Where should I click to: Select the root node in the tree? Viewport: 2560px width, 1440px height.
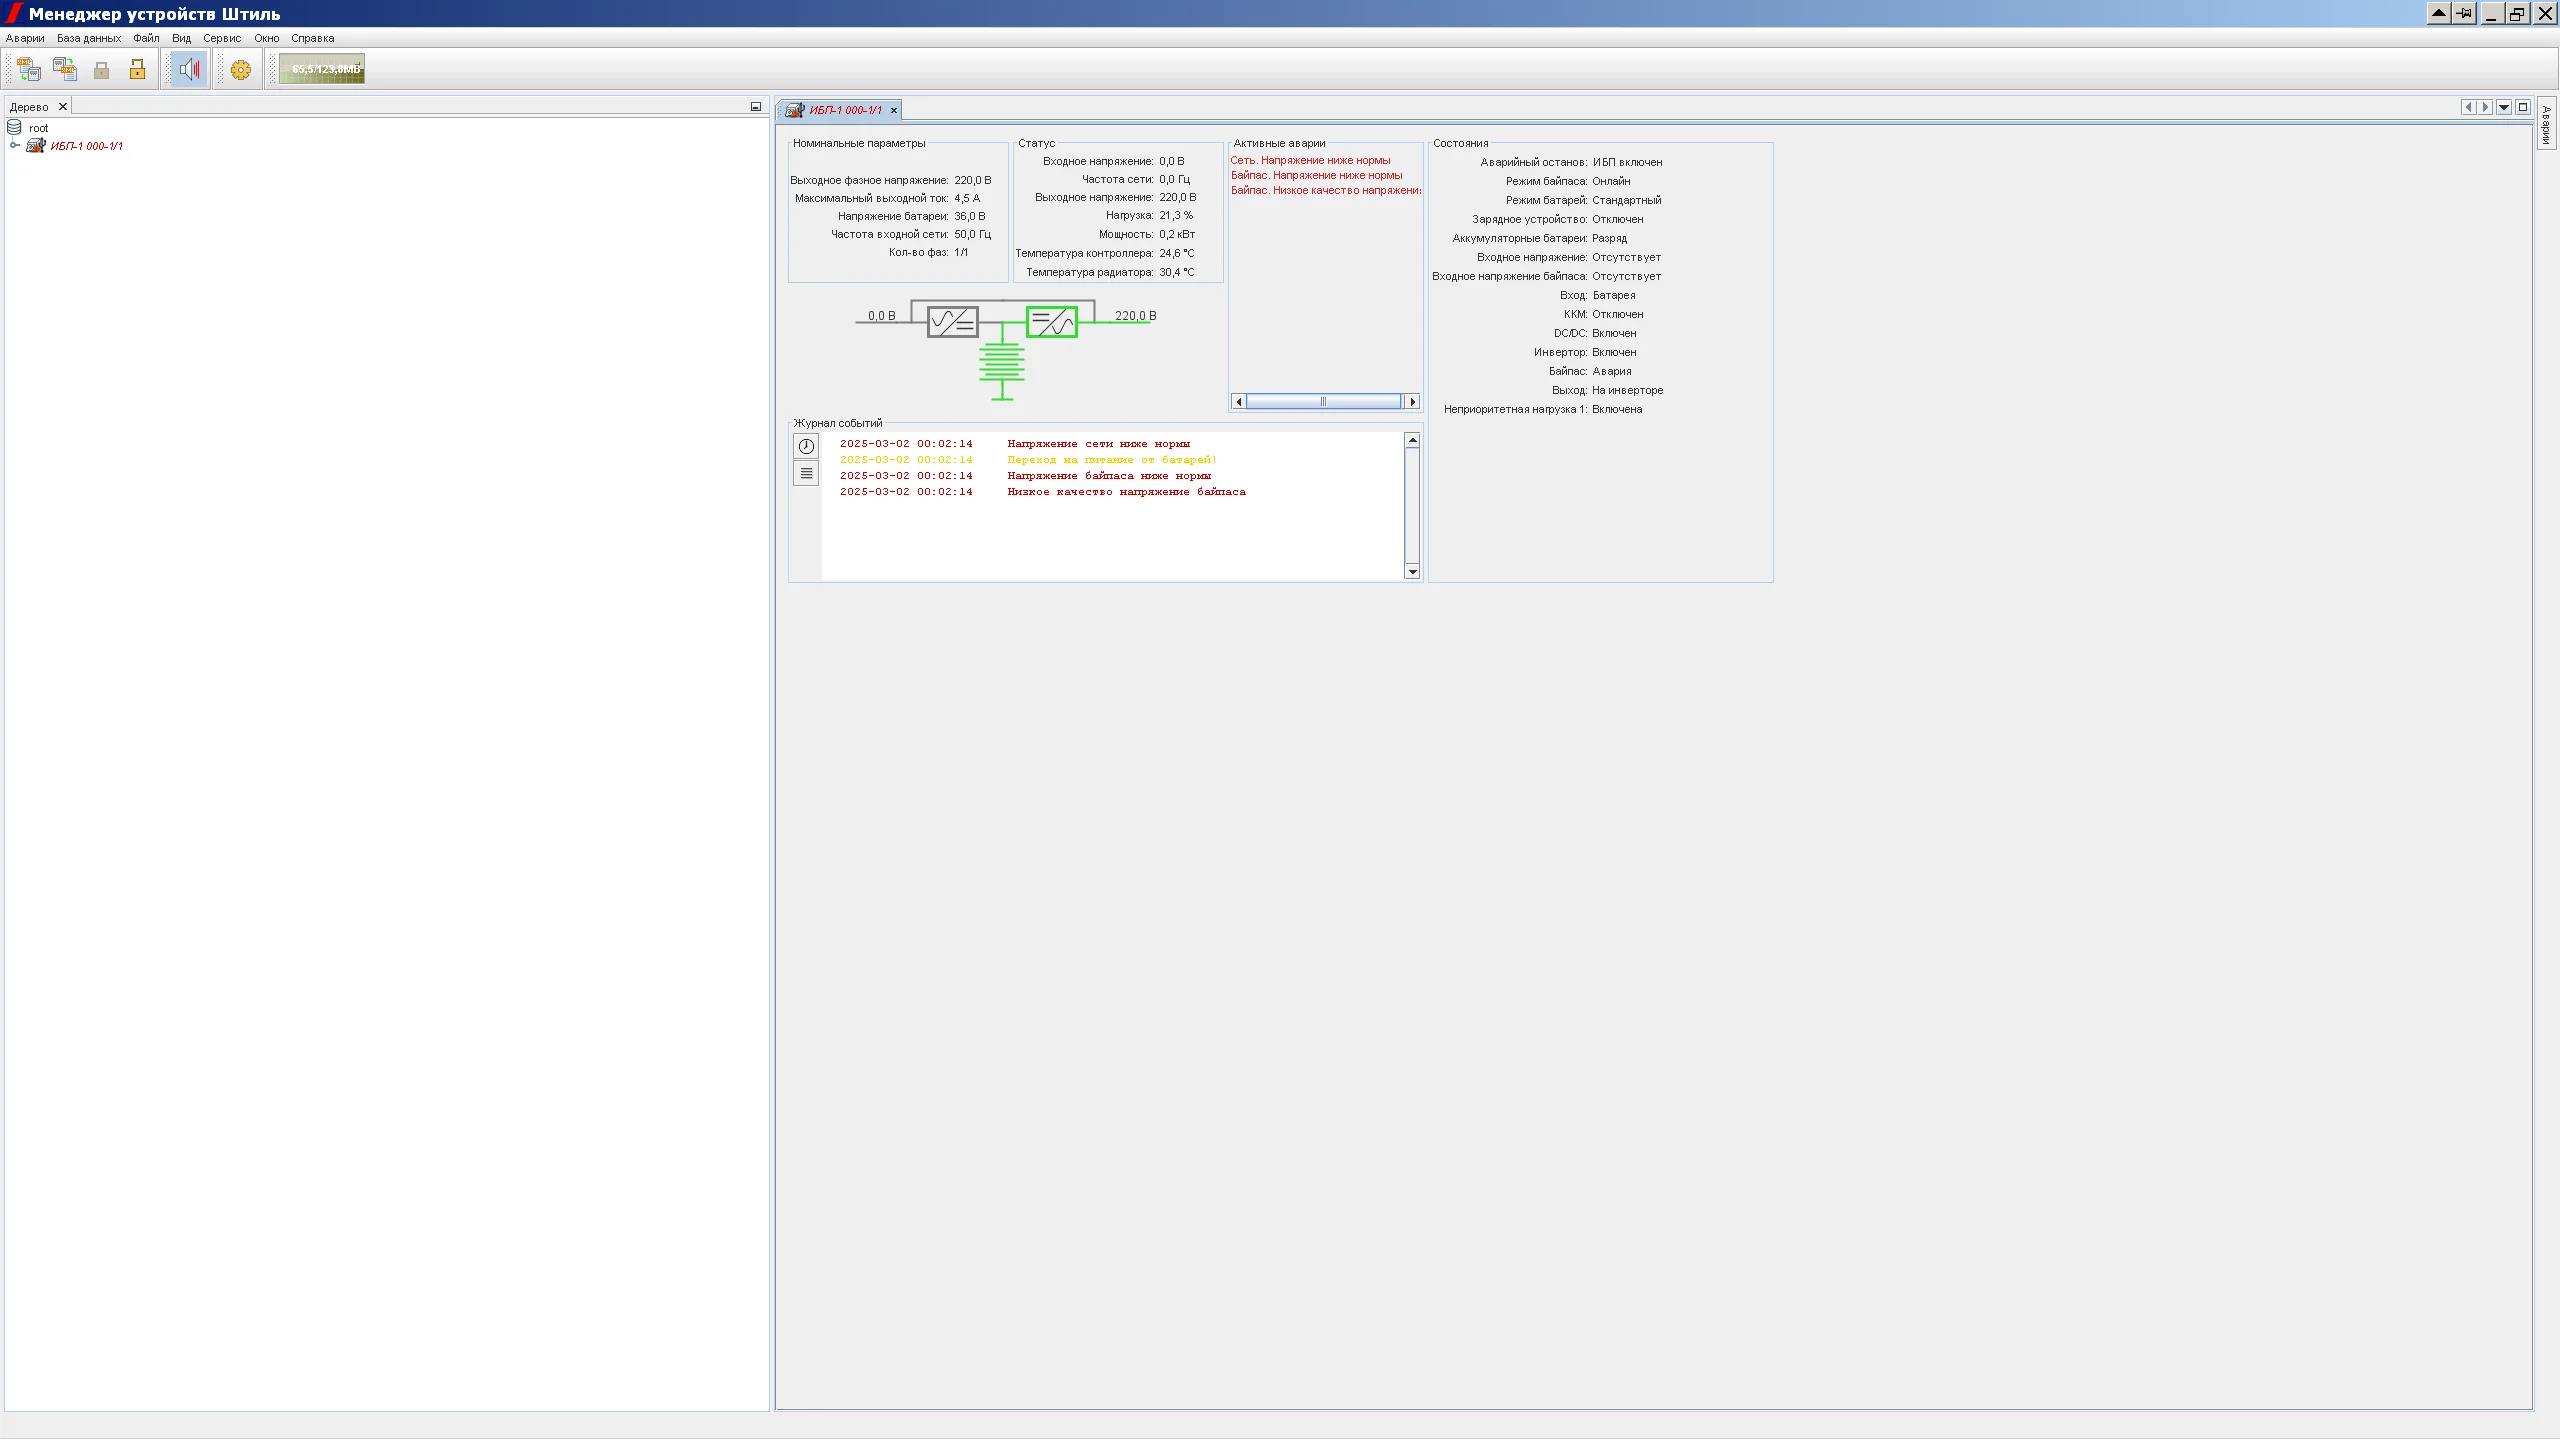pyautogui.click(x=38, y=128)
